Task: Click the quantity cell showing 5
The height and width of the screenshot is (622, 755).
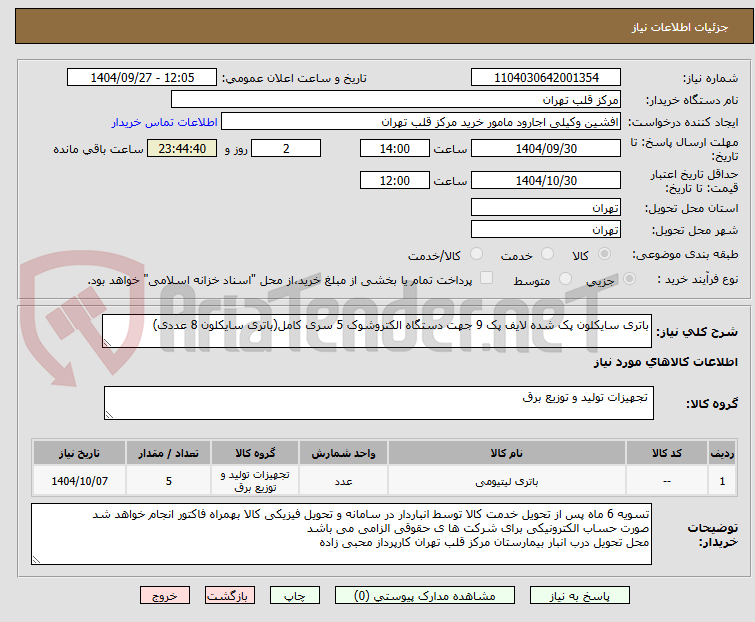Action: pos(169,480)
